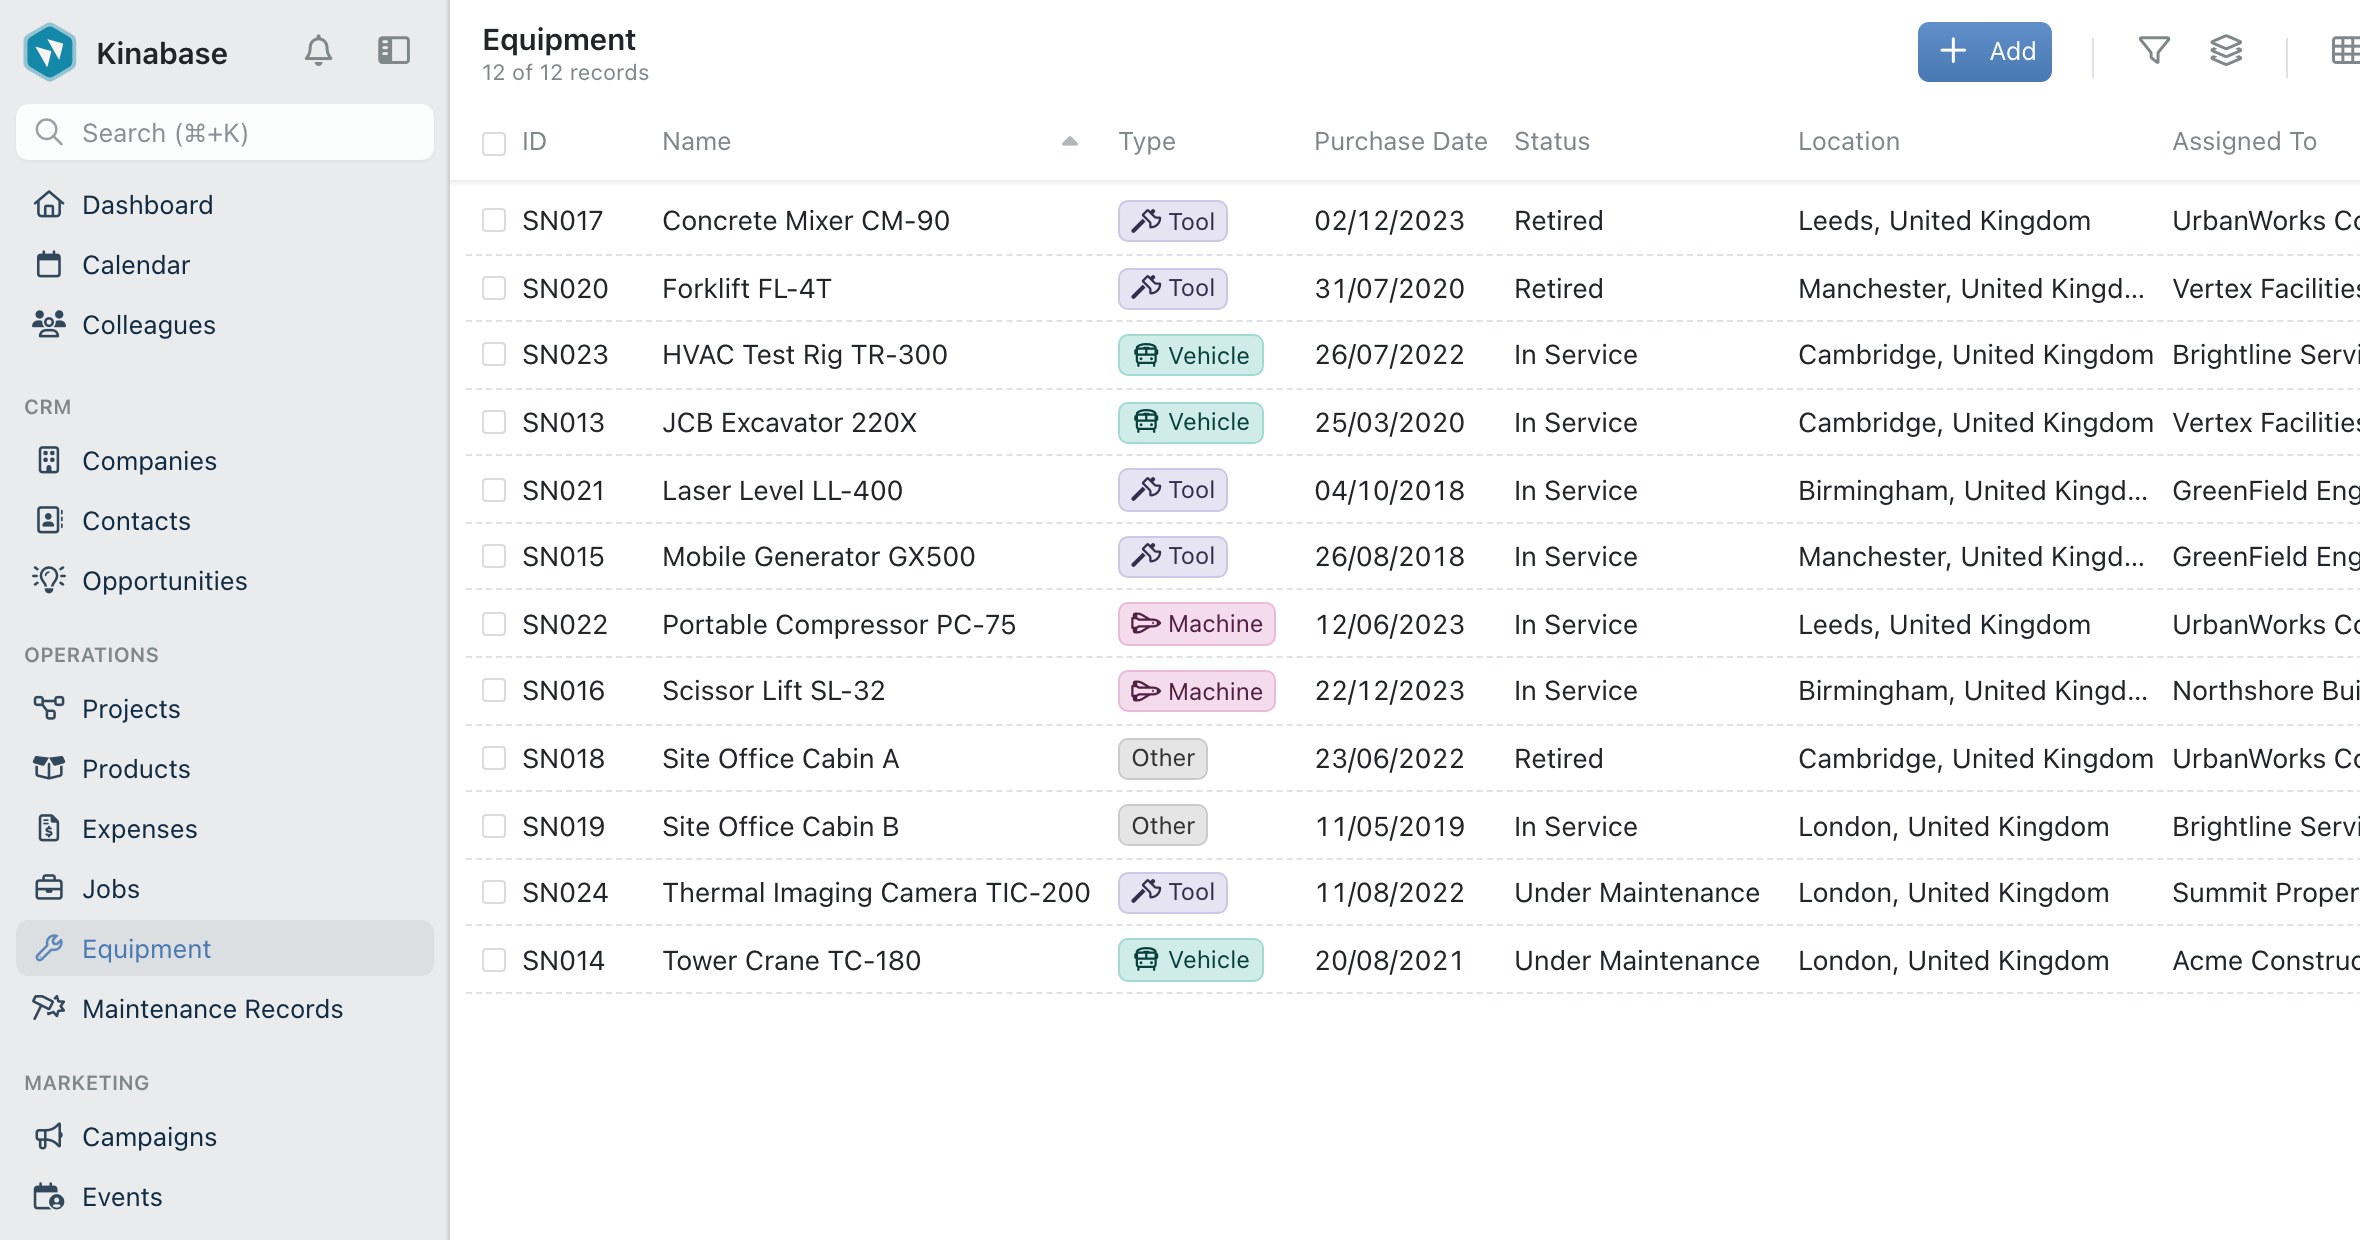
Task: Sort by the Status column header
Action: [x=1552, y=142]
